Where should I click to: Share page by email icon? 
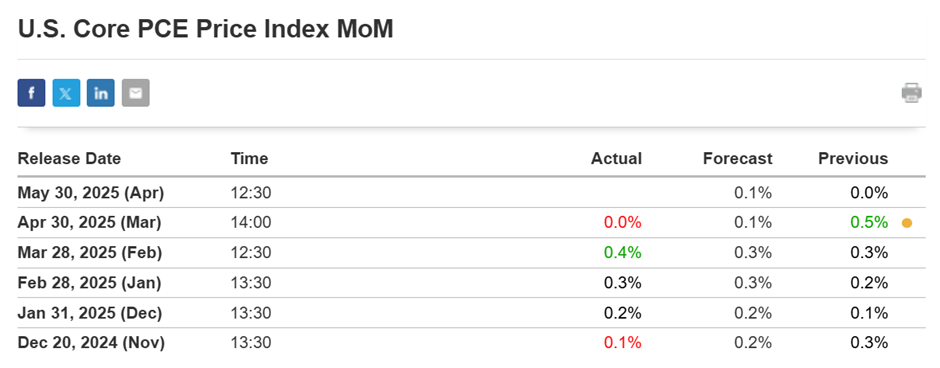[x=135, y=93]
